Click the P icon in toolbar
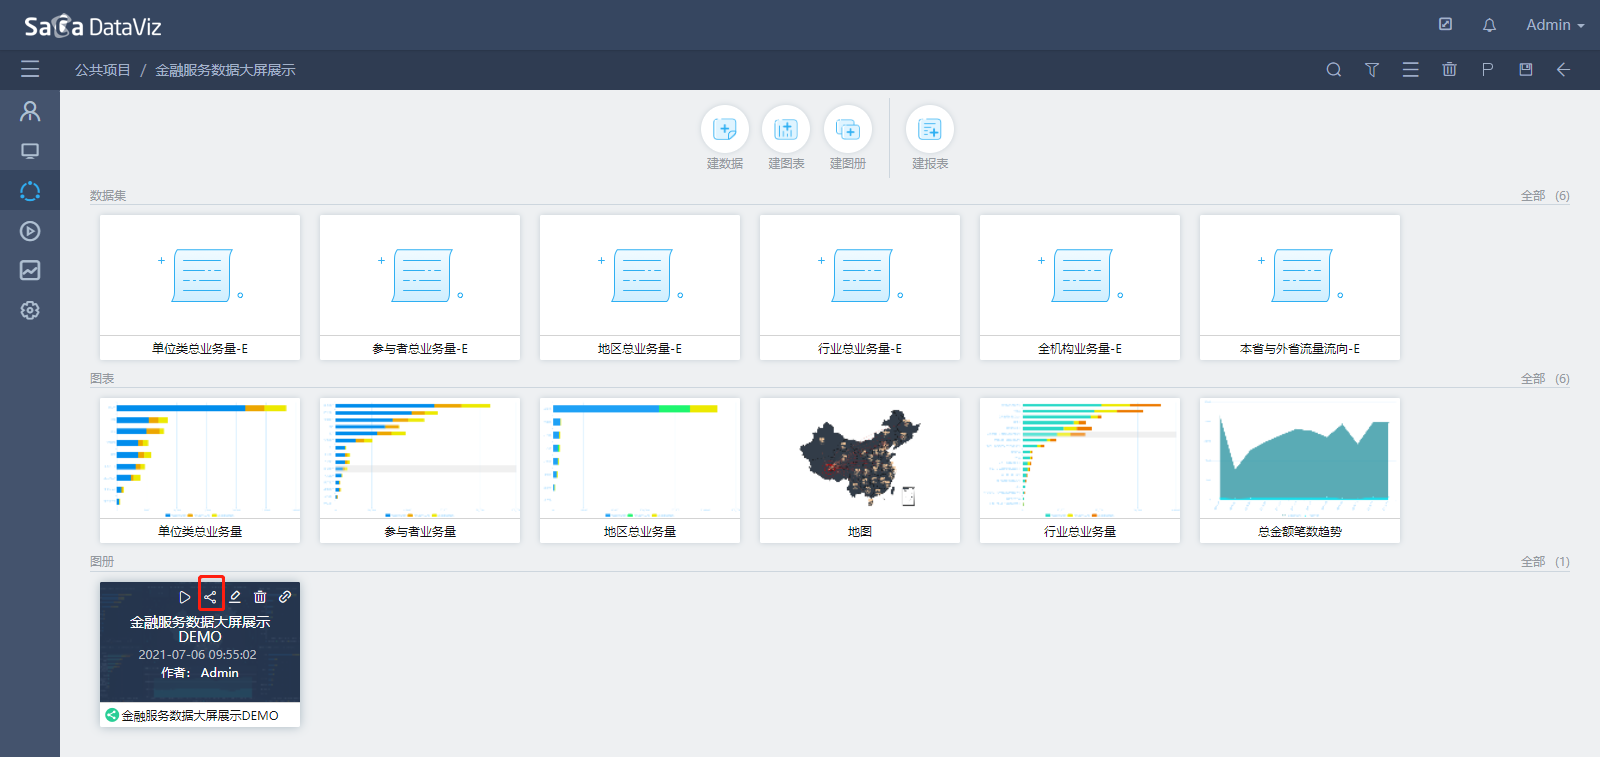Image resolution: width=1600 pixels, height=757 pixels. [x=1487, y=69]
